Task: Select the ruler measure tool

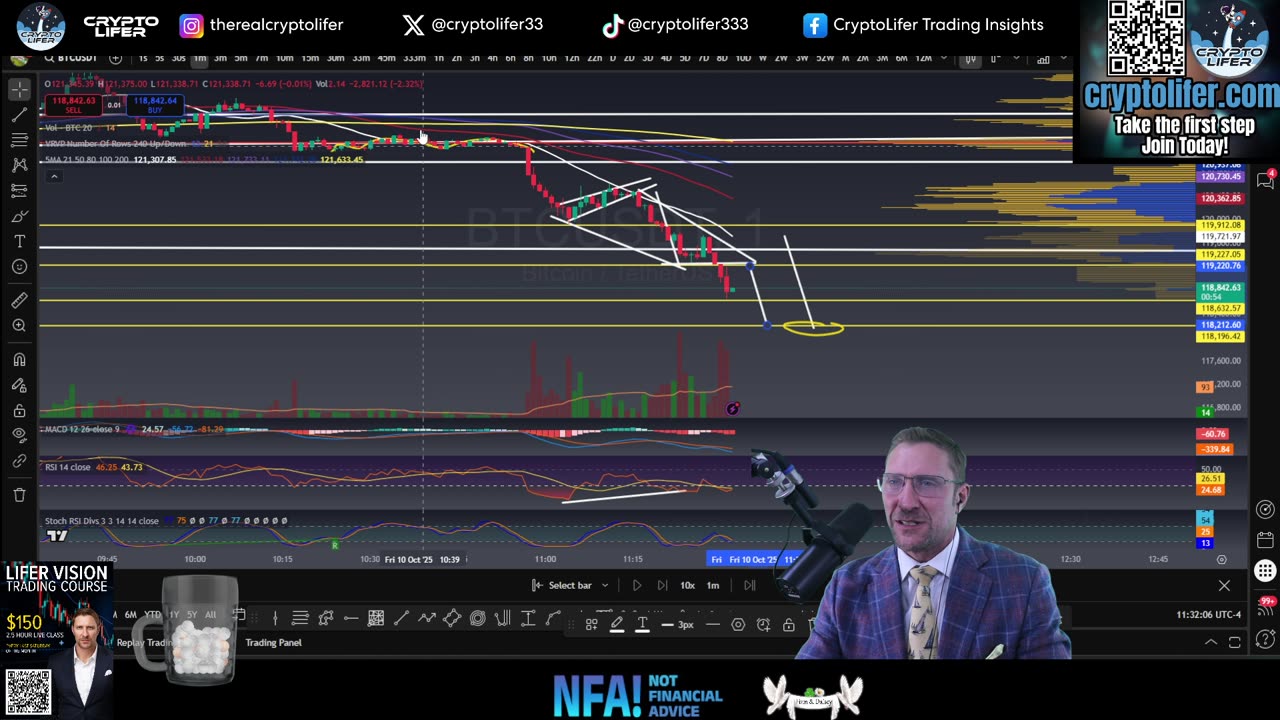Action: coord(19,300)
